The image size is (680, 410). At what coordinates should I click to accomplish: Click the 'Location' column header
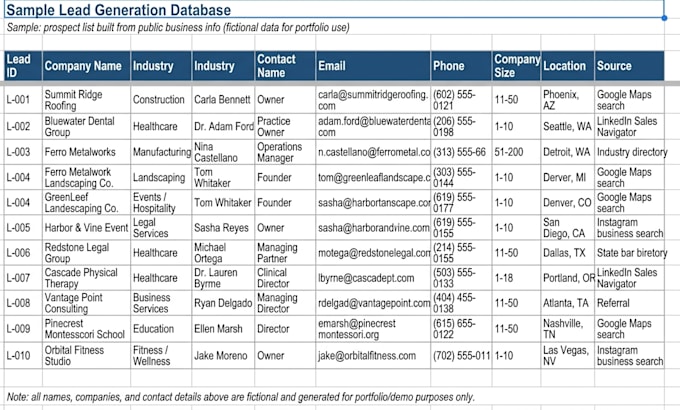568,66
